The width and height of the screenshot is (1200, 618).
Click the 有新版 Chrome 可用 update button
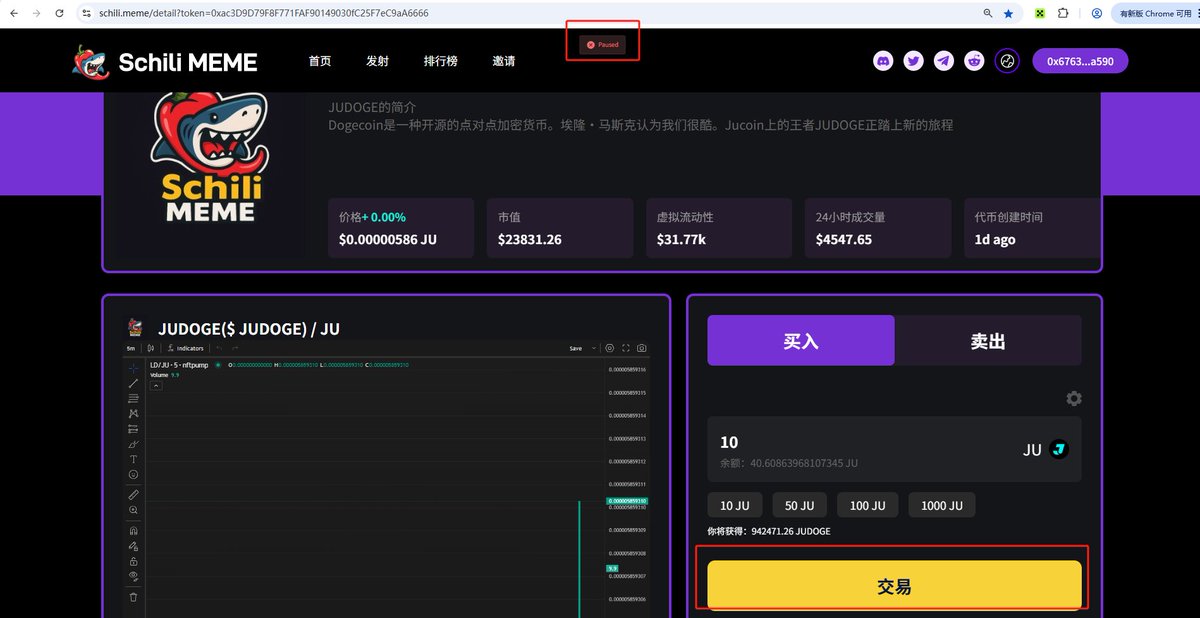tap(1155, 13)
